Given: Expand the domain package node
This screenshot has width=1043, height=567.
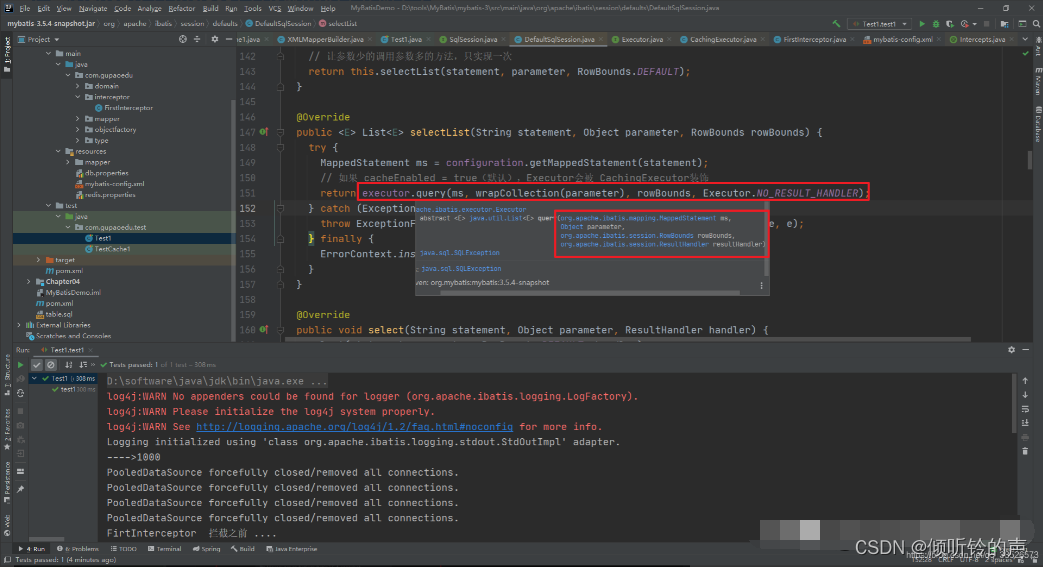Looking at the screenshot, I should point(77,86).
